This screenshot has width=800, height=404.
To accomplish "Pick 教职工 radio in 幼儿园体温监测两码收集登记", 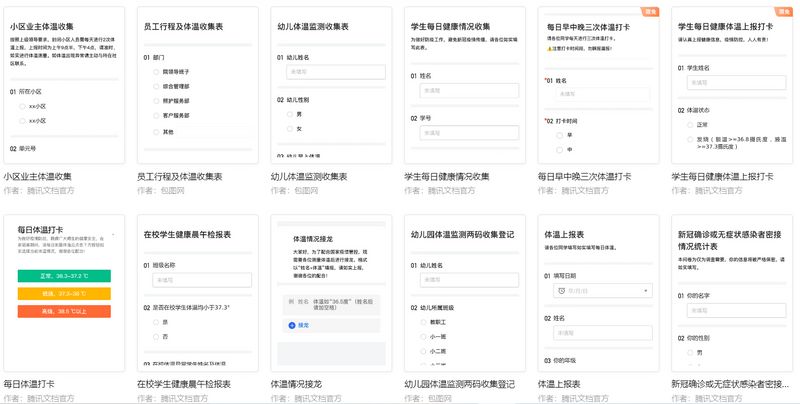I will tap(421, 322).
